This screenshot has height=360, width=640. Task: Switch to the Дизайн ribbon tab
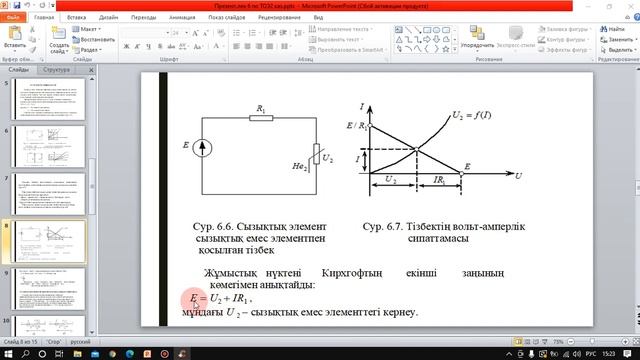(108, 18)
